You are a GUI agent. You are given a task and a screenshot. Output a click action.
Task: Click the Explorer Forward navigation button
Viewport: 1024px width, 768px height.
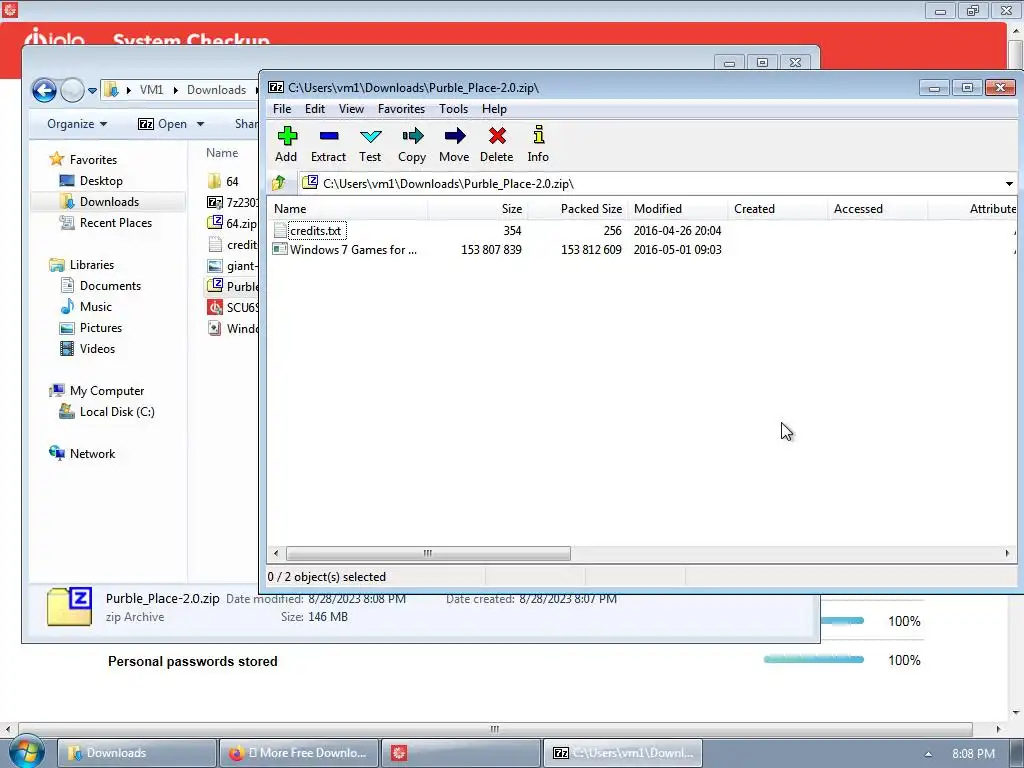coord(72,90)
